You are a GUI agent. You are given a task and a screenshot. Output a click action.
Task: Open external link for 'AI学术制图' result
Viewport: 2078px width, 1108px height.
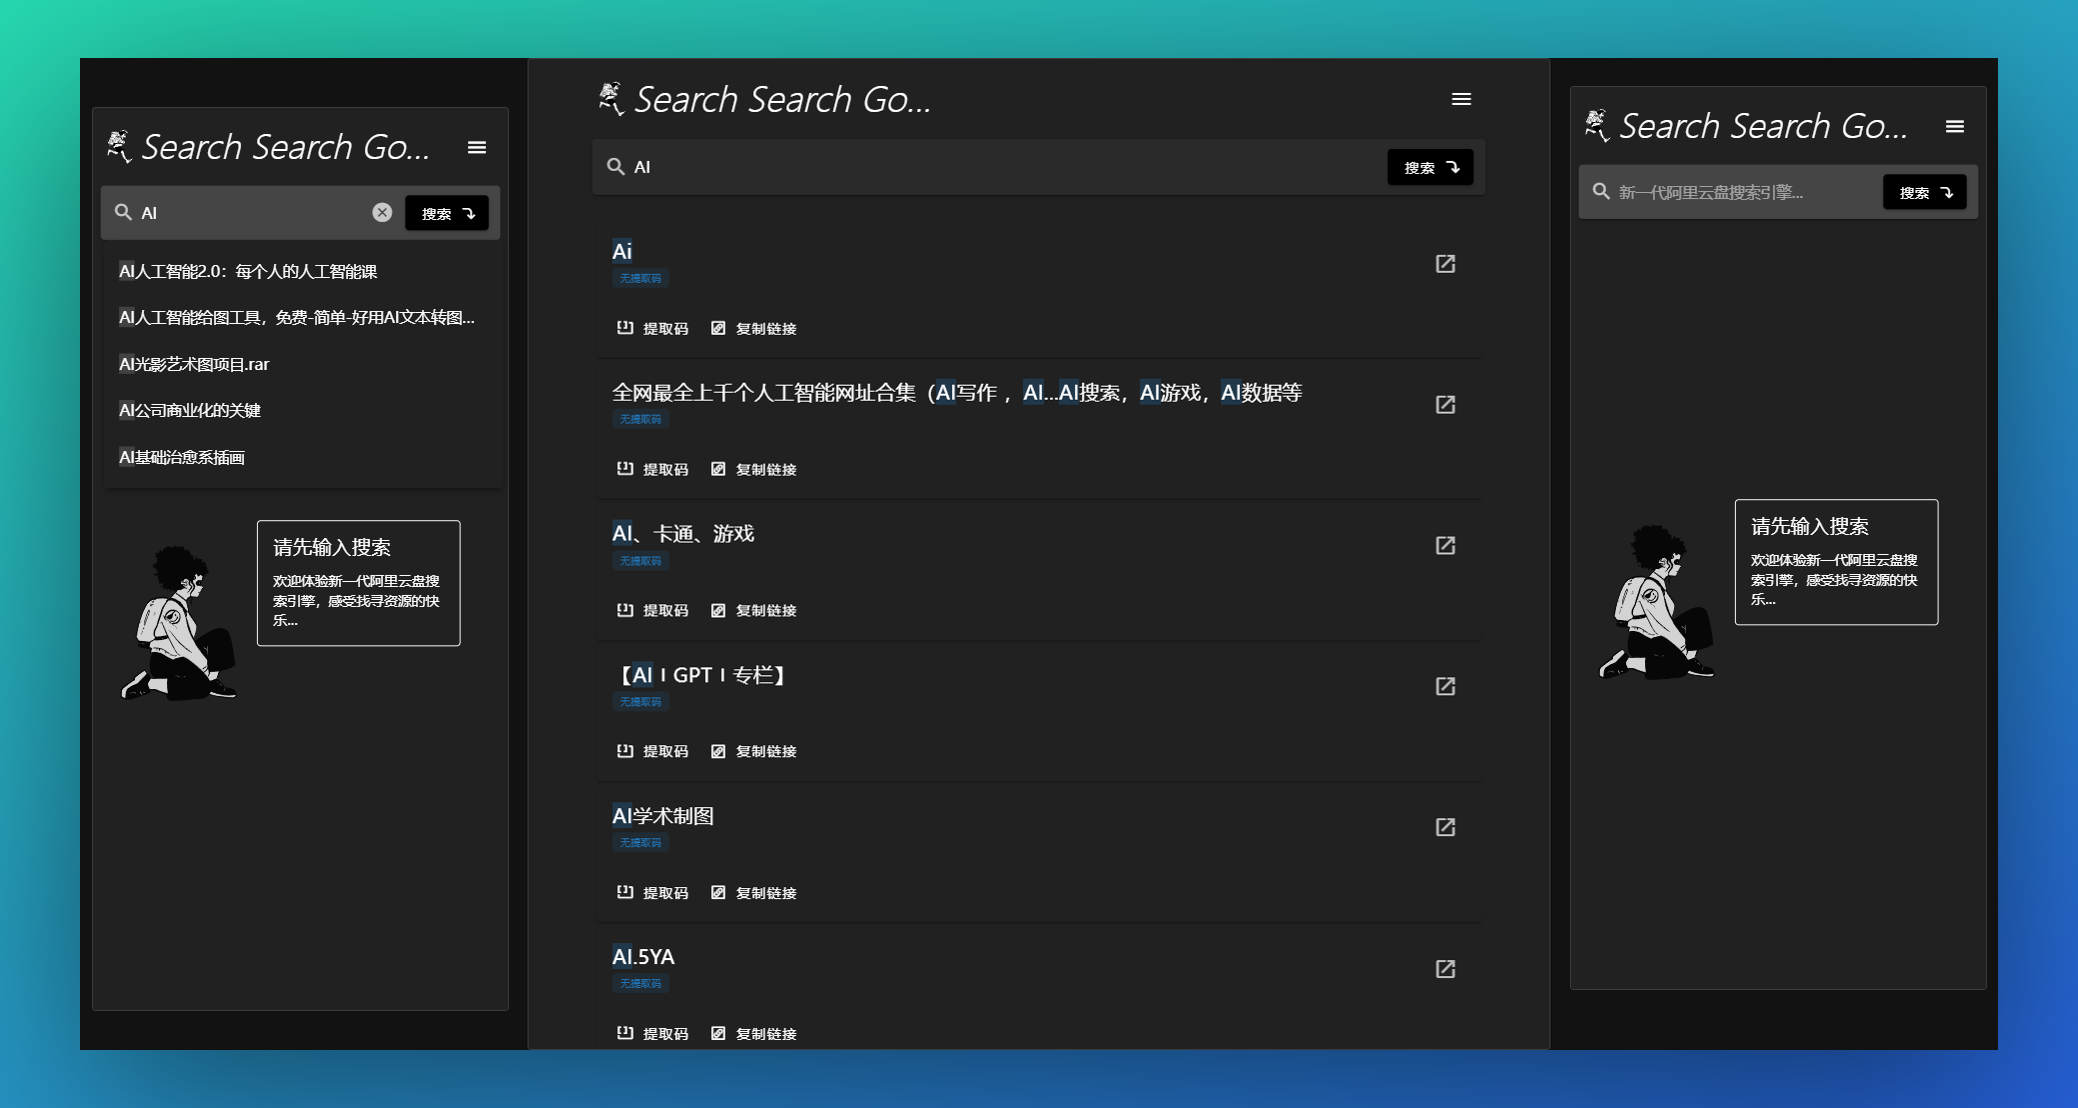1445,828
